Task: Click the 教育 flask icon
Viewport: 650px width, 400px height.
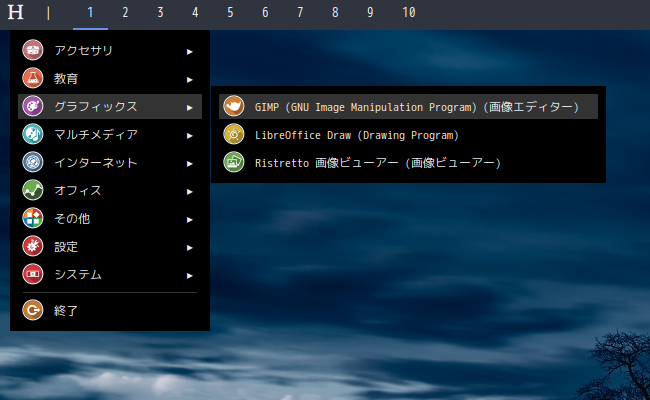Action: 33,78
